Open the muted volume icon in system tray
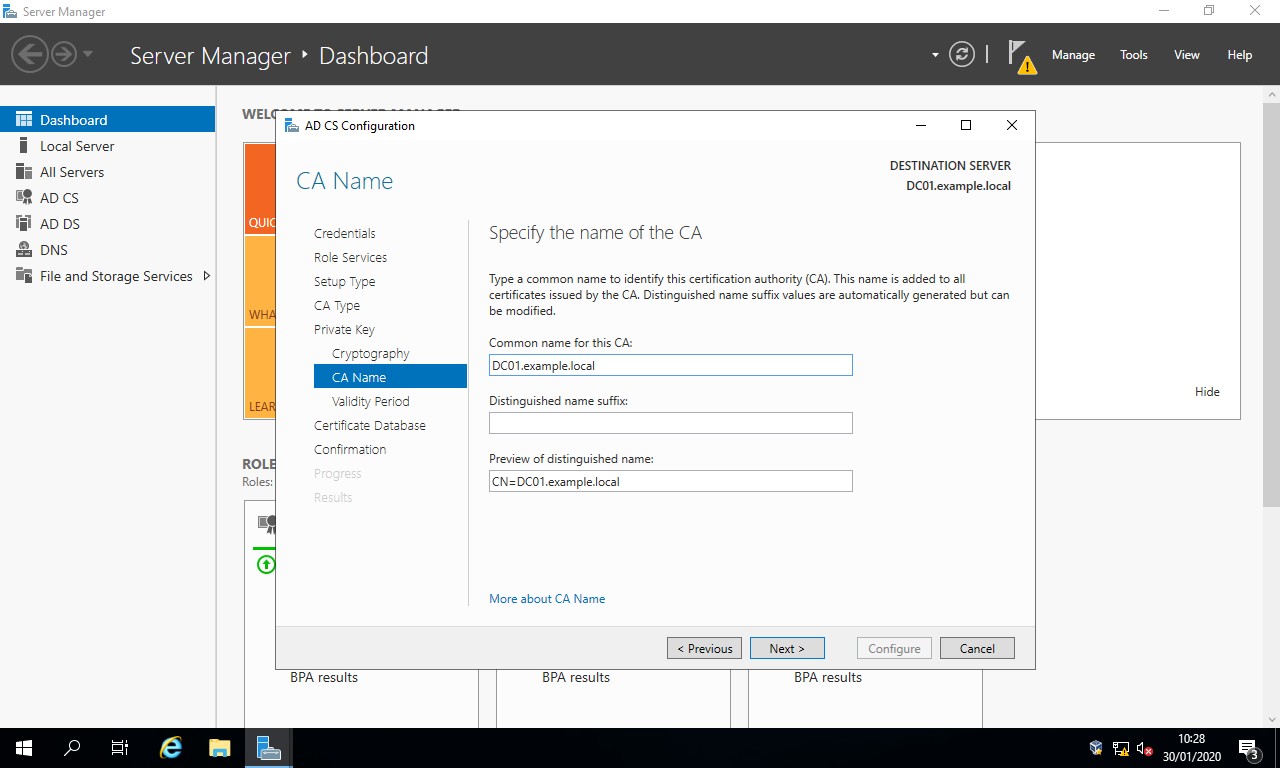Screen dimensions: 1280x768 1143,748
